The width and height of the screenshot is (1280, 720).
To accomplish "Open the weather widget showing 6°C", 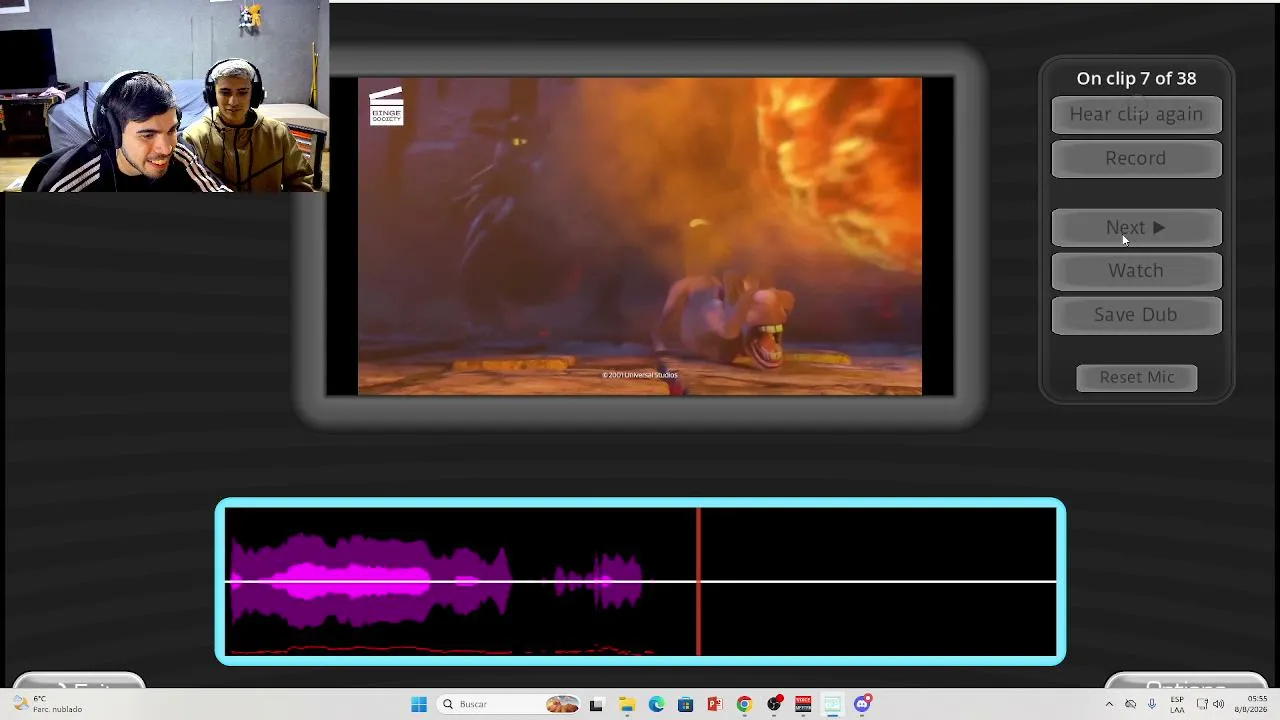I will pyautogui.click(x=48, y=704).
